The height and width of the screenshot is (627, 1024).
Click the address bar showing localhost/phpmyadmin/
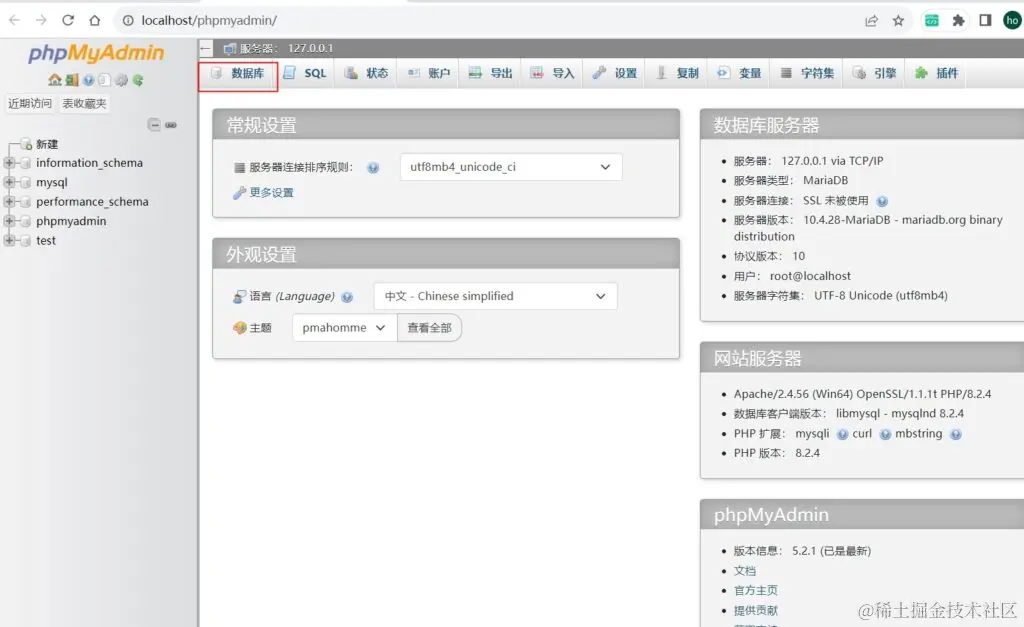click(483, 20)
